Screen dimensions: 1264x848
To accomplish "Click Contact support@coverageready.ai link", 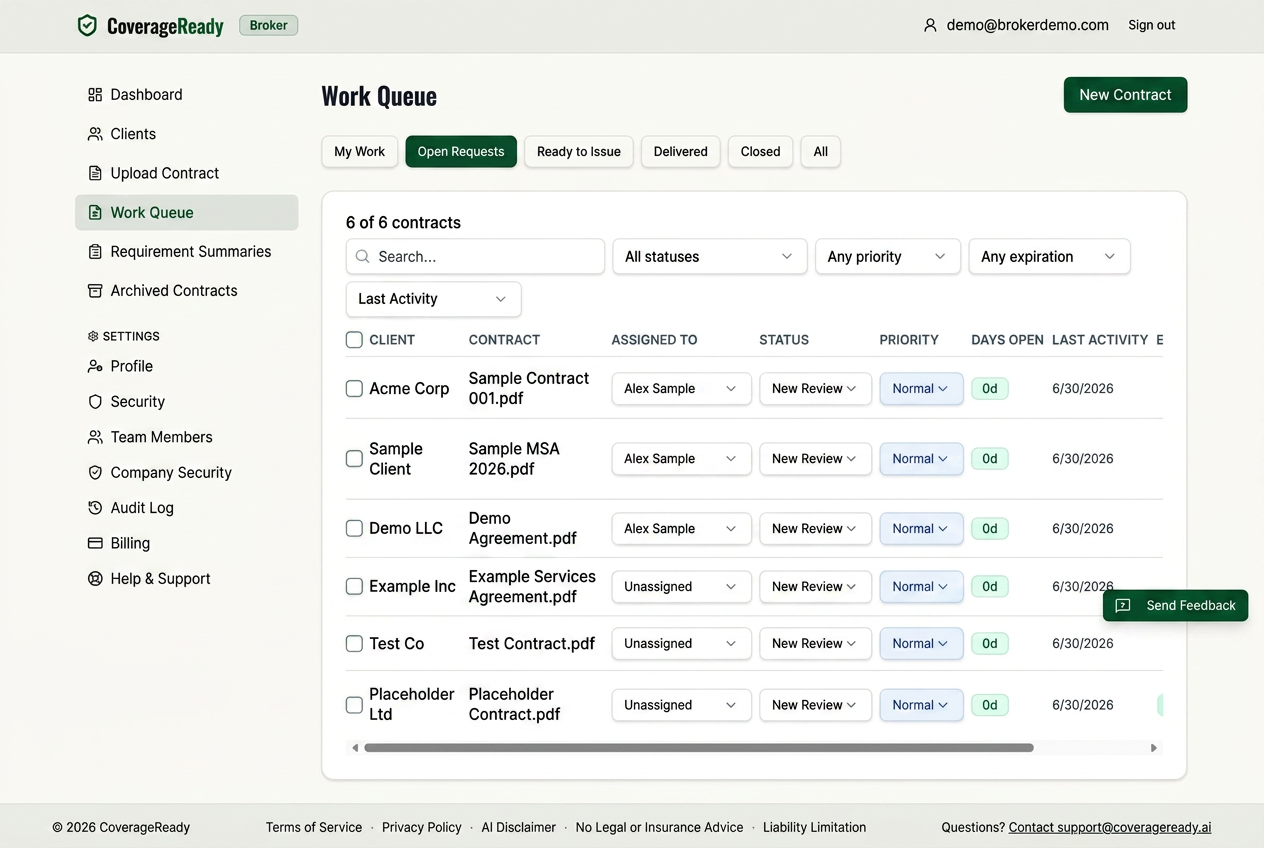I will [x=1110, y=827].
